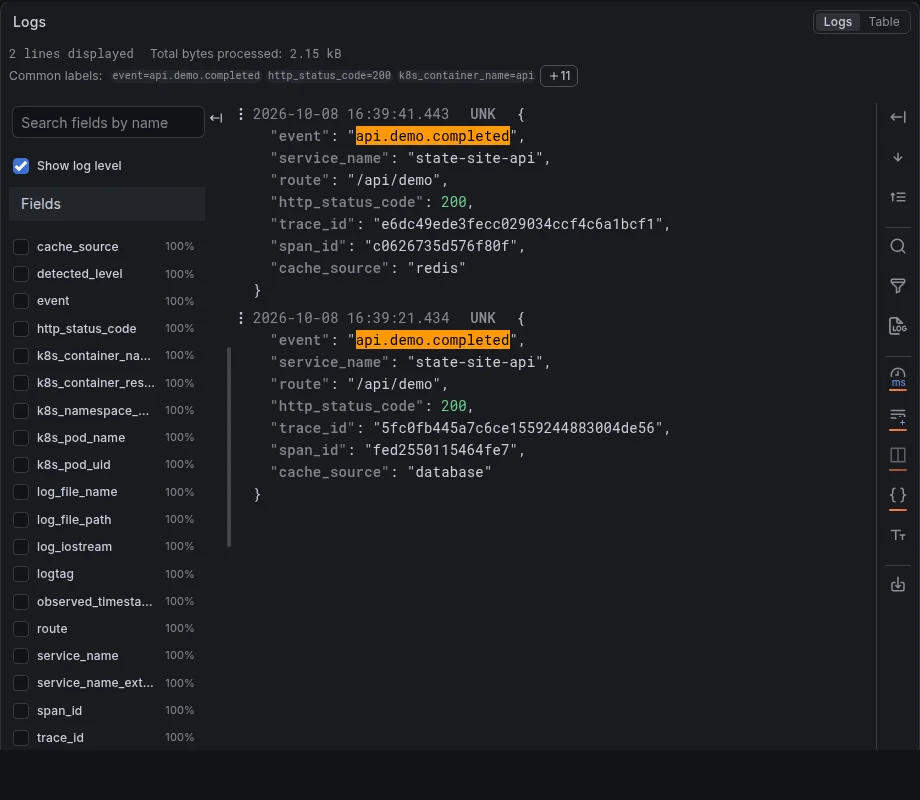This screenshot has width=920, height=800.
Task: Collapse the log controls sidebar
Action: [x=898, y=117]
